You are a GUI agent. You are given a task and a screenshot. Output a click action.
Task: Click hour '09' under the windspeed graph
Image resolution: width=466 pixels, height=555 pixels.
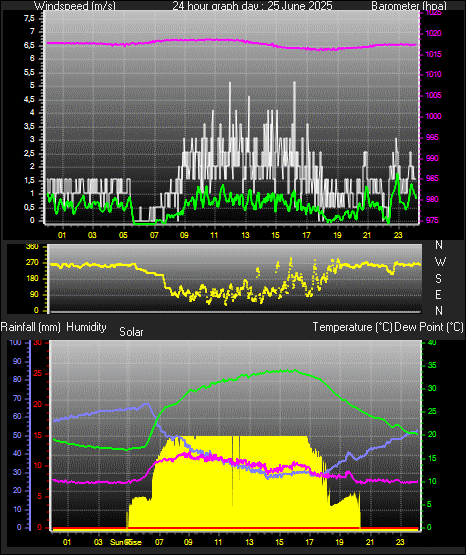(184, 235)
